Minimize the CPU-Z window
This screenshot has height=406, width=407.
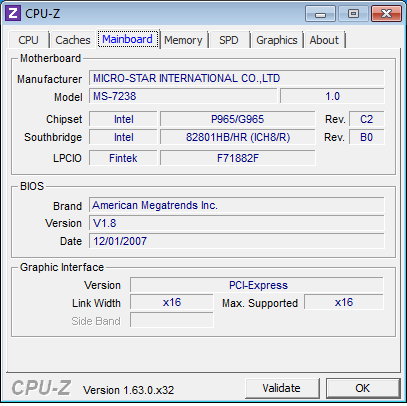[x=320, y=14]
